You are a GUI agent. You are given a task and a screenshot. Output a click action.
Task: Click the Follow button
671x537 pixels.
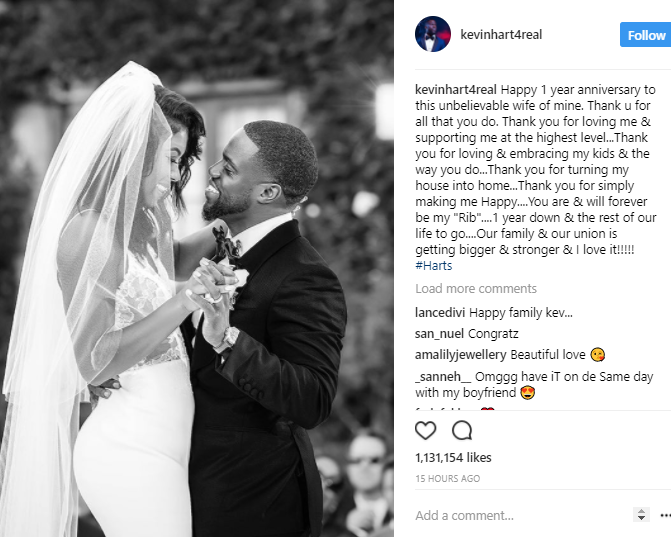tap(645, 35)
